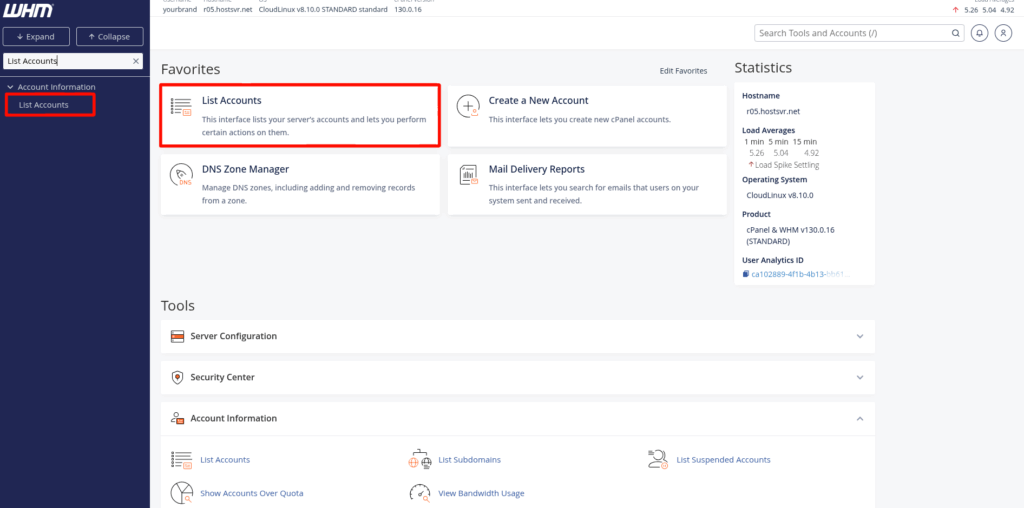Image resolution: width=1024 pixels, height=508 pixels.
Task: Select List Accounts in sidebar tree
Action: pyautogui.click(x=44, y=105)
